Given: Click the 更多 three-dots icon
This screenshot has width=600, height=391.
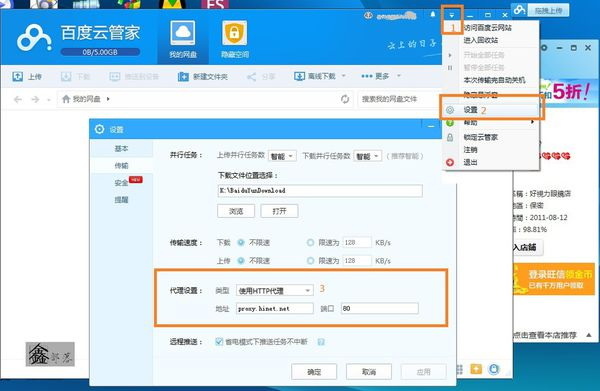Looking at the screenshot, I should tap(367, 76).
